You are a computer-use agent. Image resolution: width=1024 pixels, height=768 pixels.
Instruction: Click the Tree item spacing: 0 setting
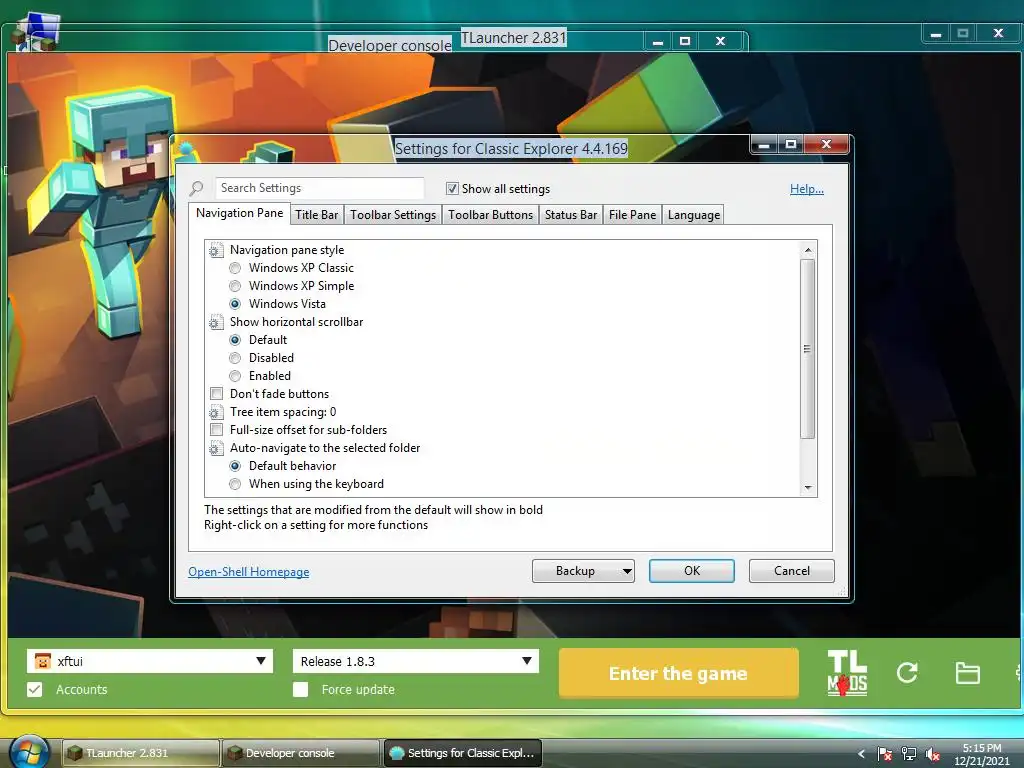pyautogui.click(x=283, y=412)
